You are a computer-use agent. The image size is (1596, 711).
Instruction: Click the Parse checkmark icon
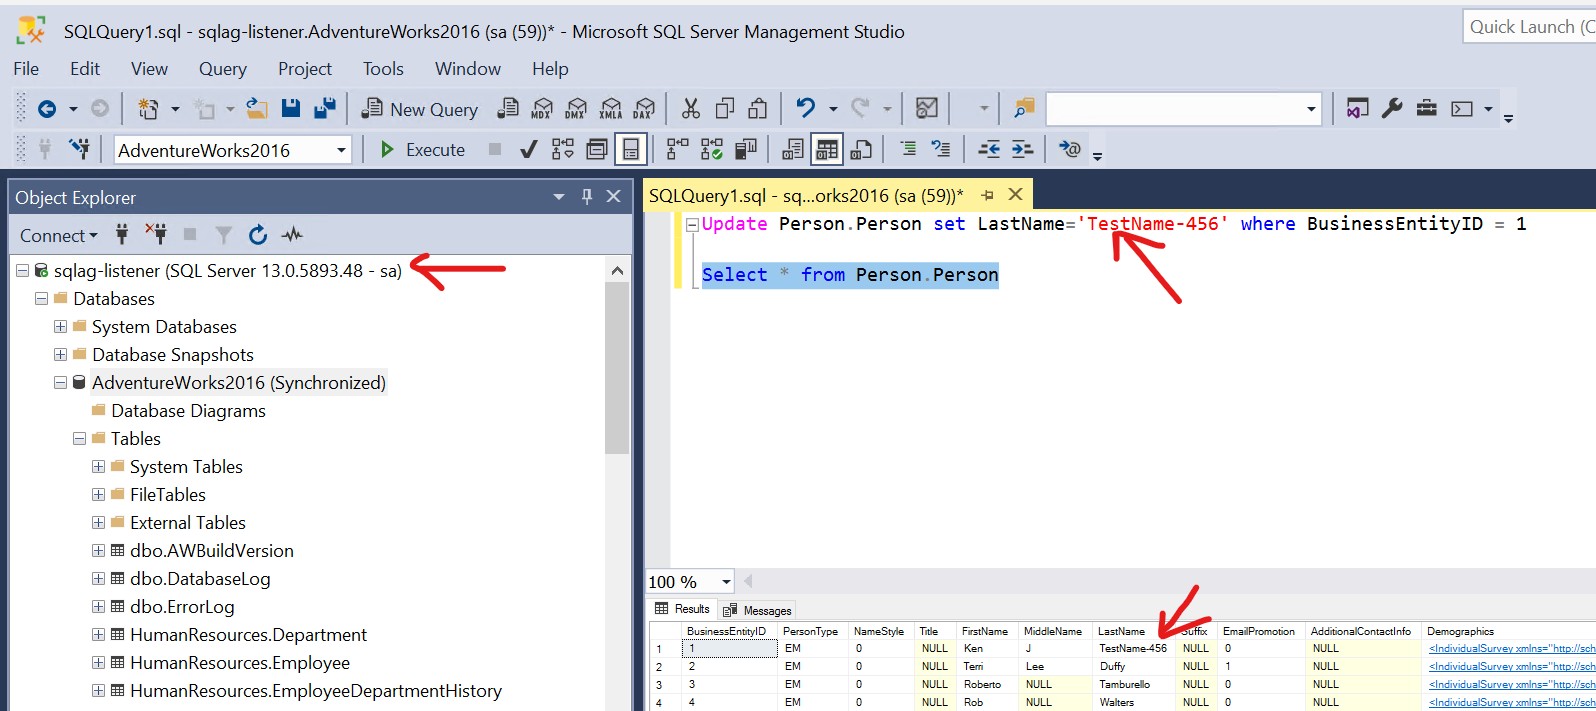coord(529,150)
